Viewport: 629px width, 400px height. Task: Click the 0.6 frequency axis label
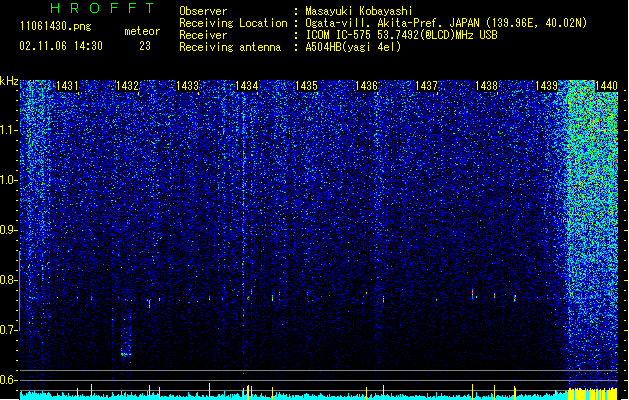point(8,380)
